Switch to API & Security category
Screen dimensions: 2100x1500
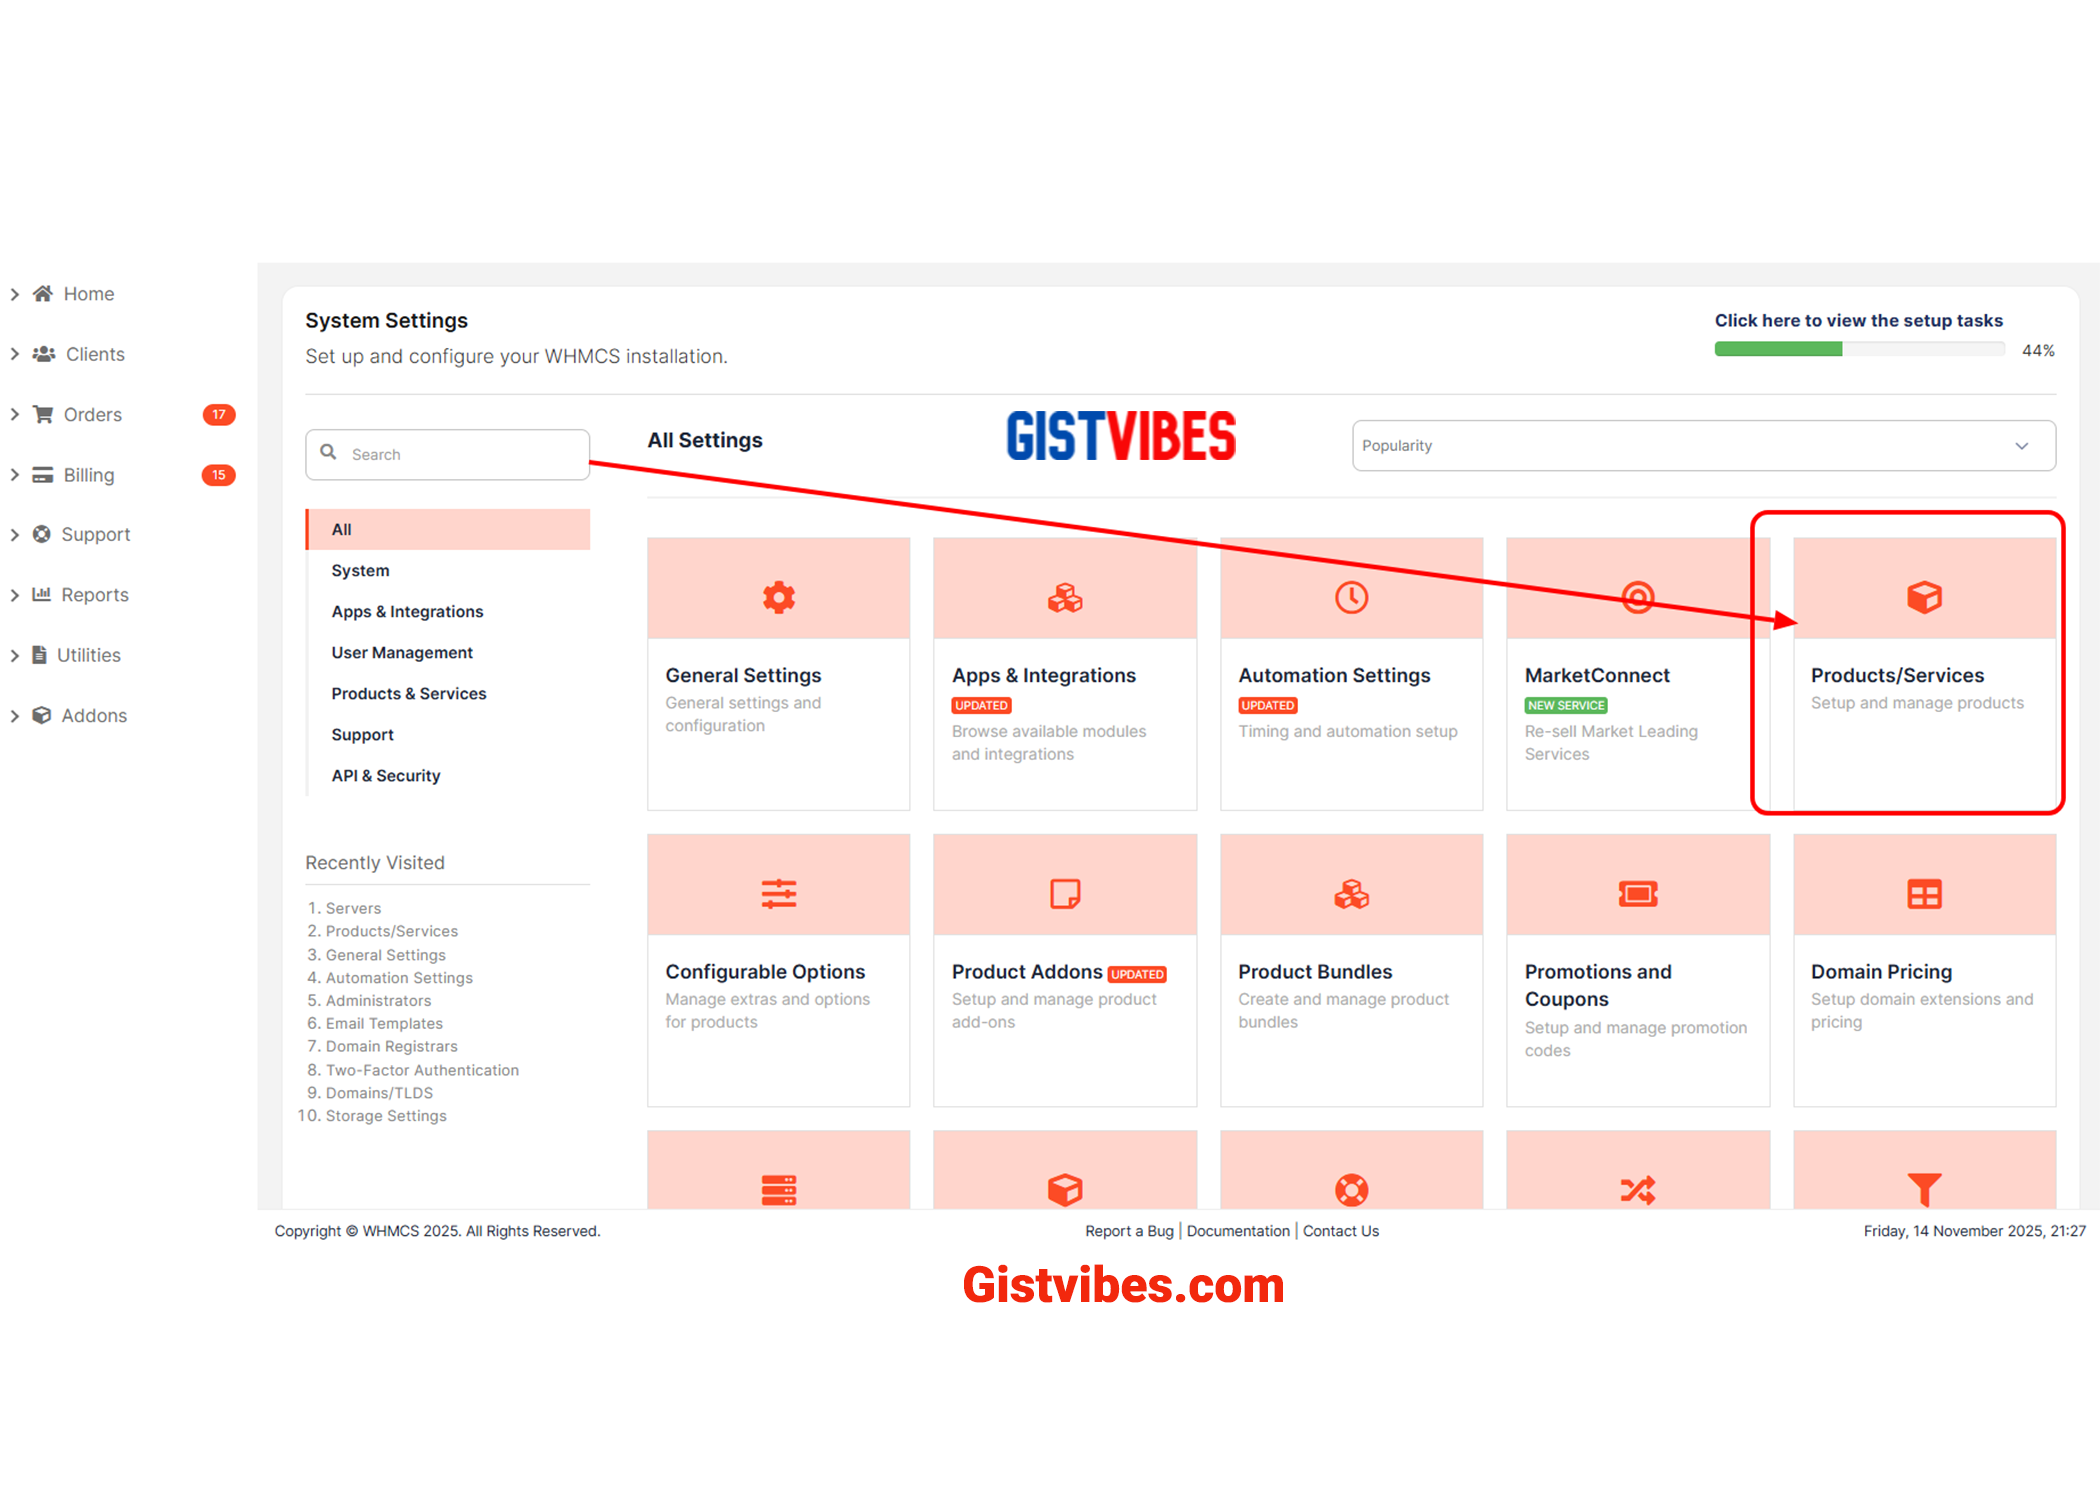(385, 775)
